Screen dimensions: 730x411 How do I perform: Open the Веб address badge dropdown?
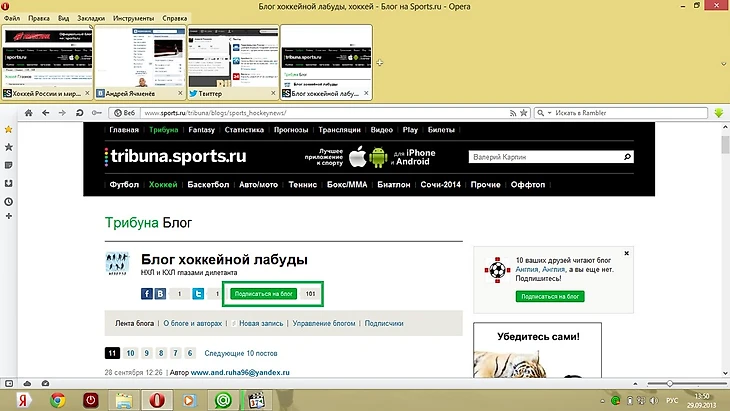click(x=124, y=113)
